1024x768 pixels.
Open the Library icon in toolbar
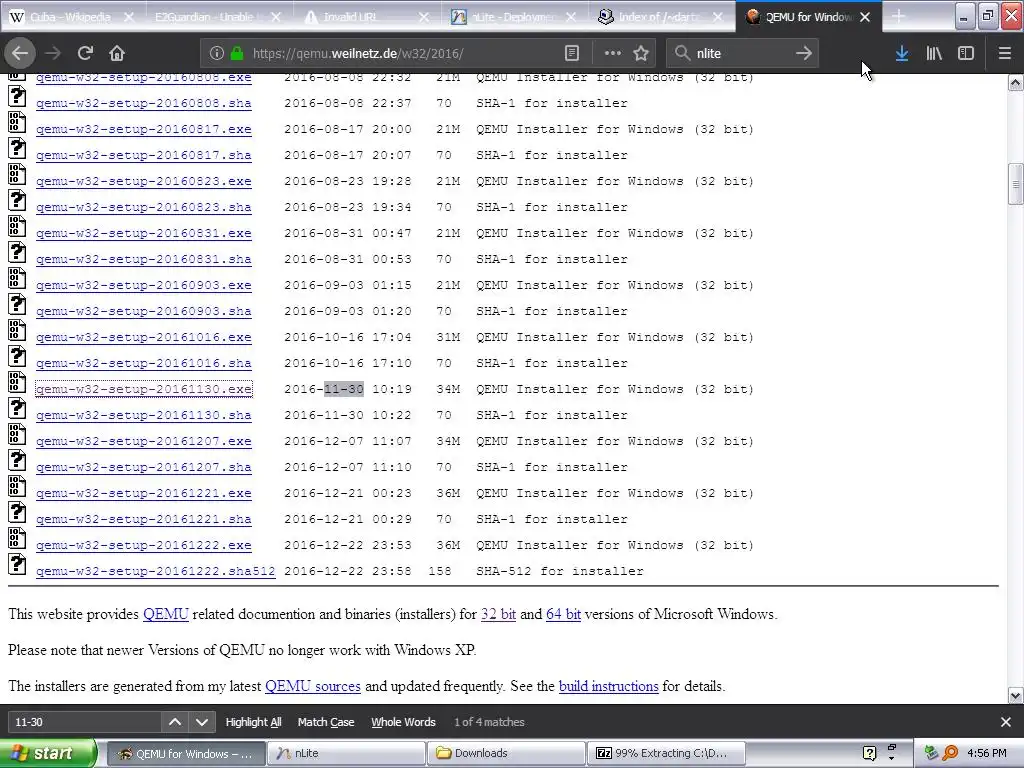click(934, 54)
